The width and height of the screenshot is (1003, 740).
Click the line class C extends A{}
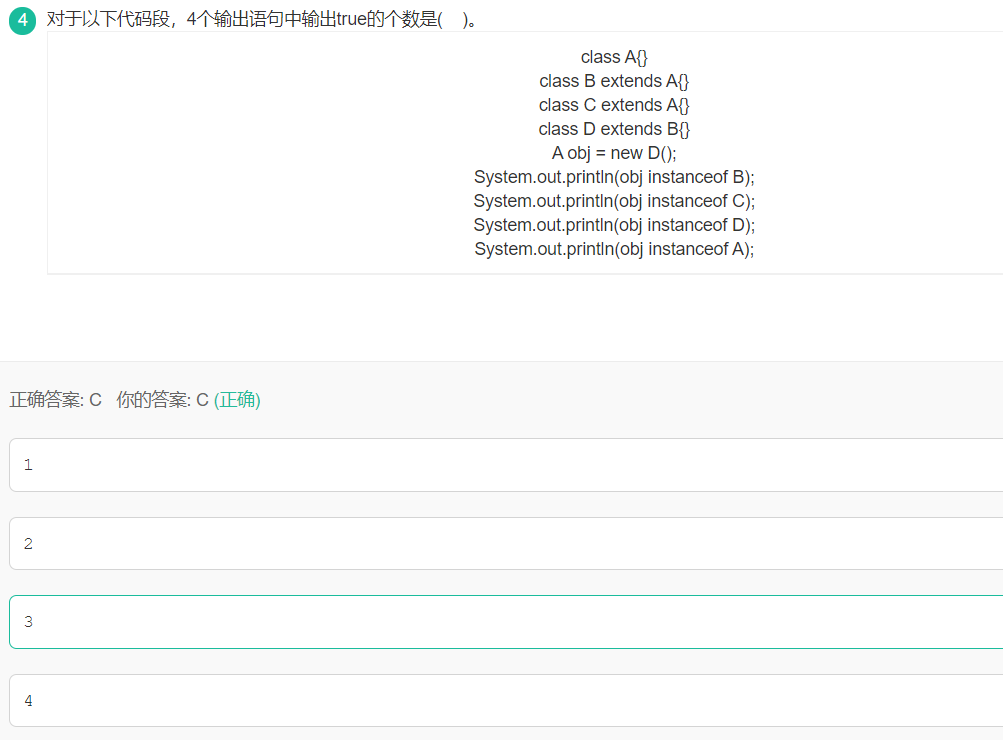click(x=614, y=105)
